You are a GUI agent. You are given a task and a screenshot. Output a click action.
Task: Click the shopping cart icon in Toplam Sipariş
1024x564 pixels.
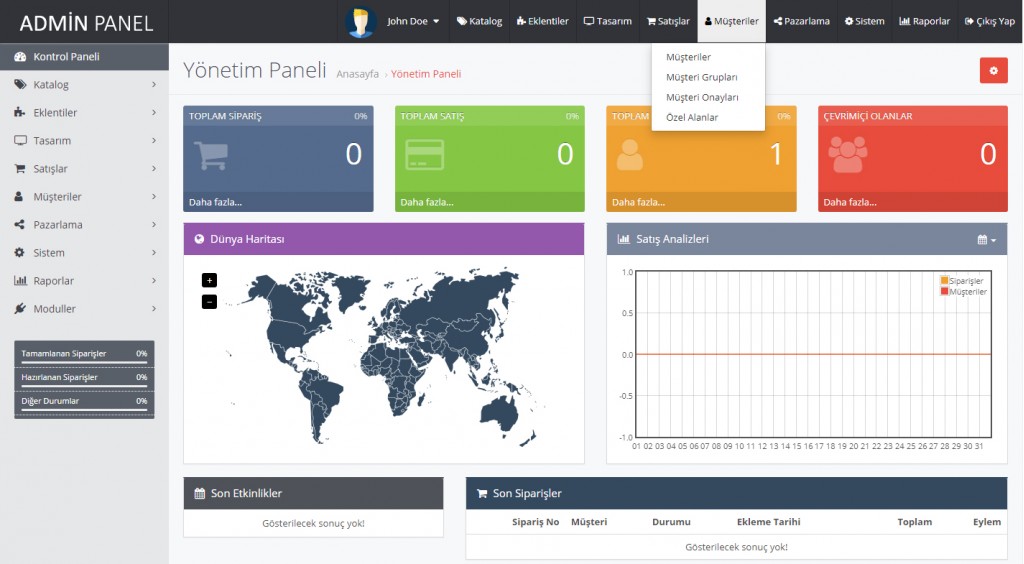click(x=210, y=155)
